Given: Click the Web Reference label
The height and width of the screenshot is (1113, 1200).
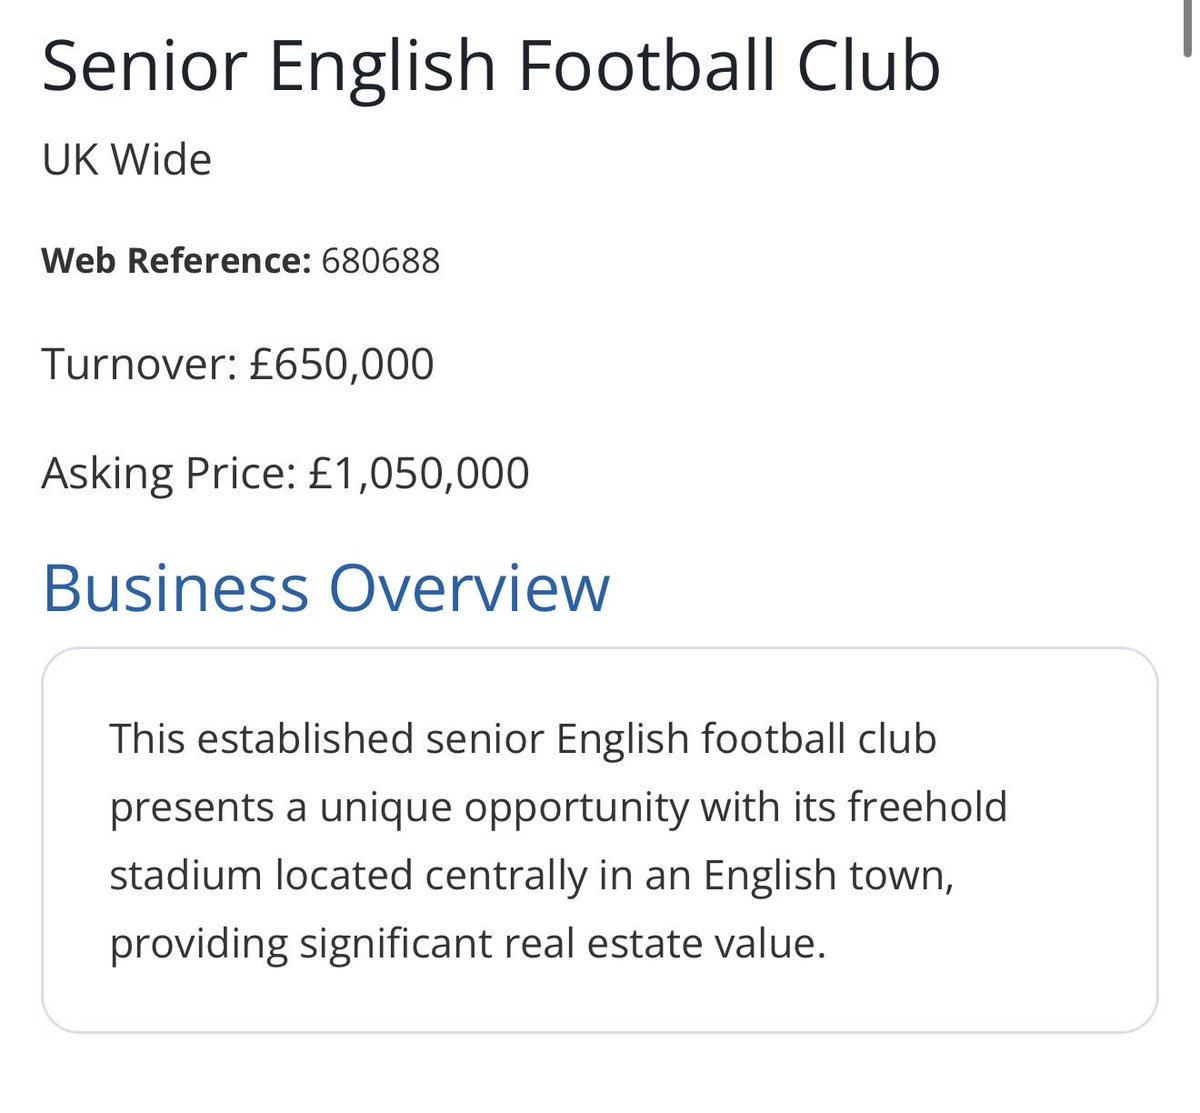Looking at the screenshot, I should pos(177,261).
